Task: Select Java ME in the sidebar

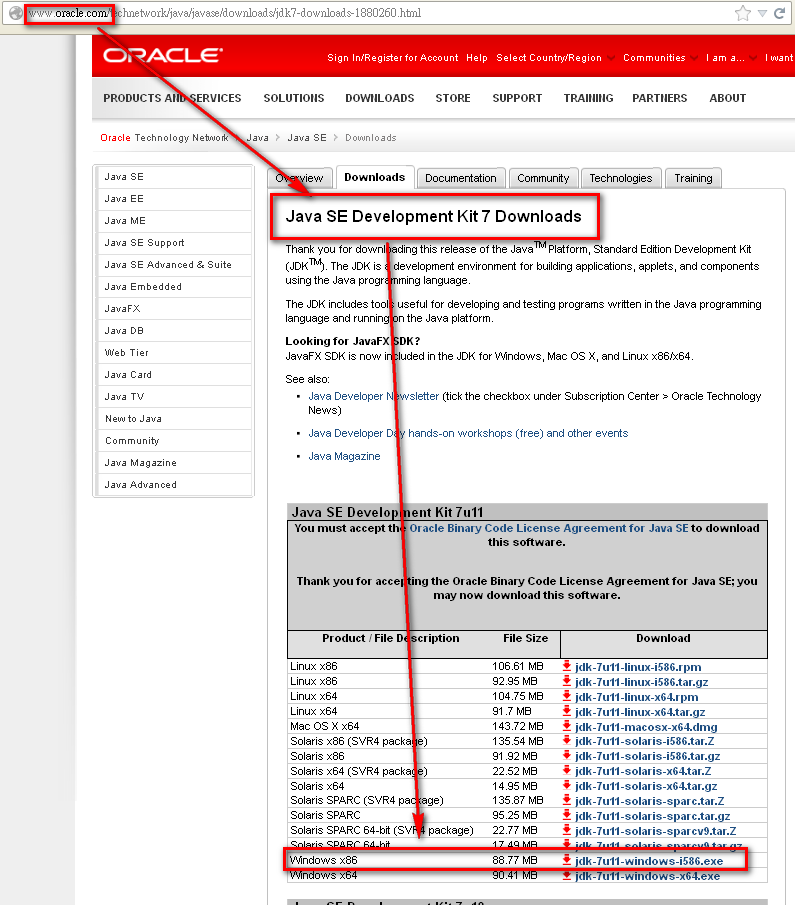Action: (x=174, y=220)
